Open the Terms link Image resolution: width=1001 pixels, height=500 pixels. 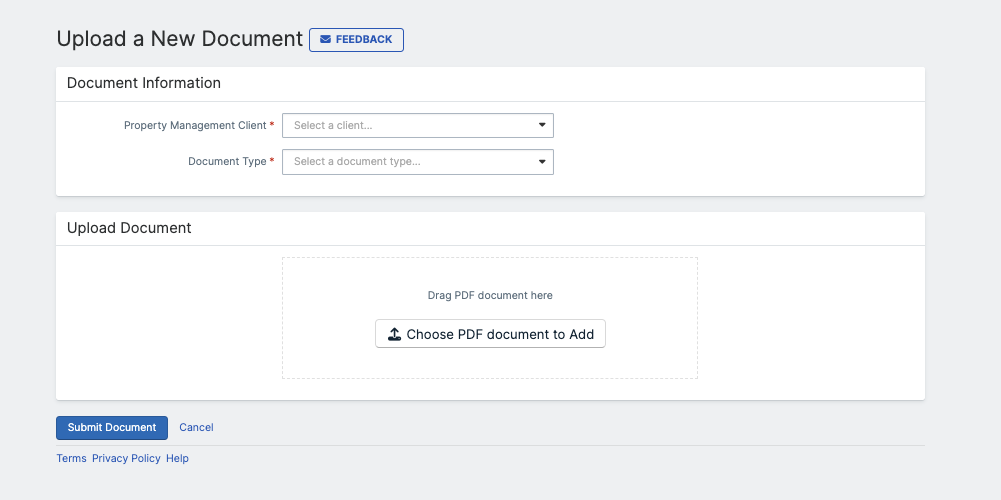72,458
